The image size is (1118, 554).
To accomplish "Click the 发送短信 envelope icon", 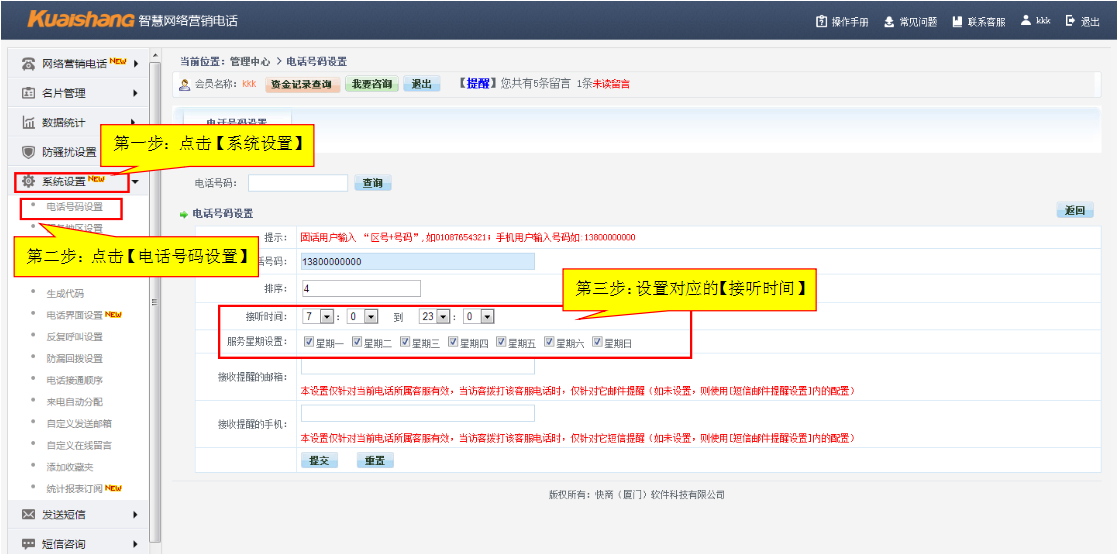I will point(29,515).
